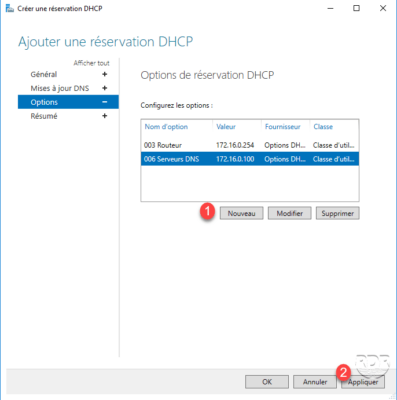Click Classe d'util... cell in Serveurs DNS row
The width and height of the screenshot is (397, 400).
pos(333,159)
